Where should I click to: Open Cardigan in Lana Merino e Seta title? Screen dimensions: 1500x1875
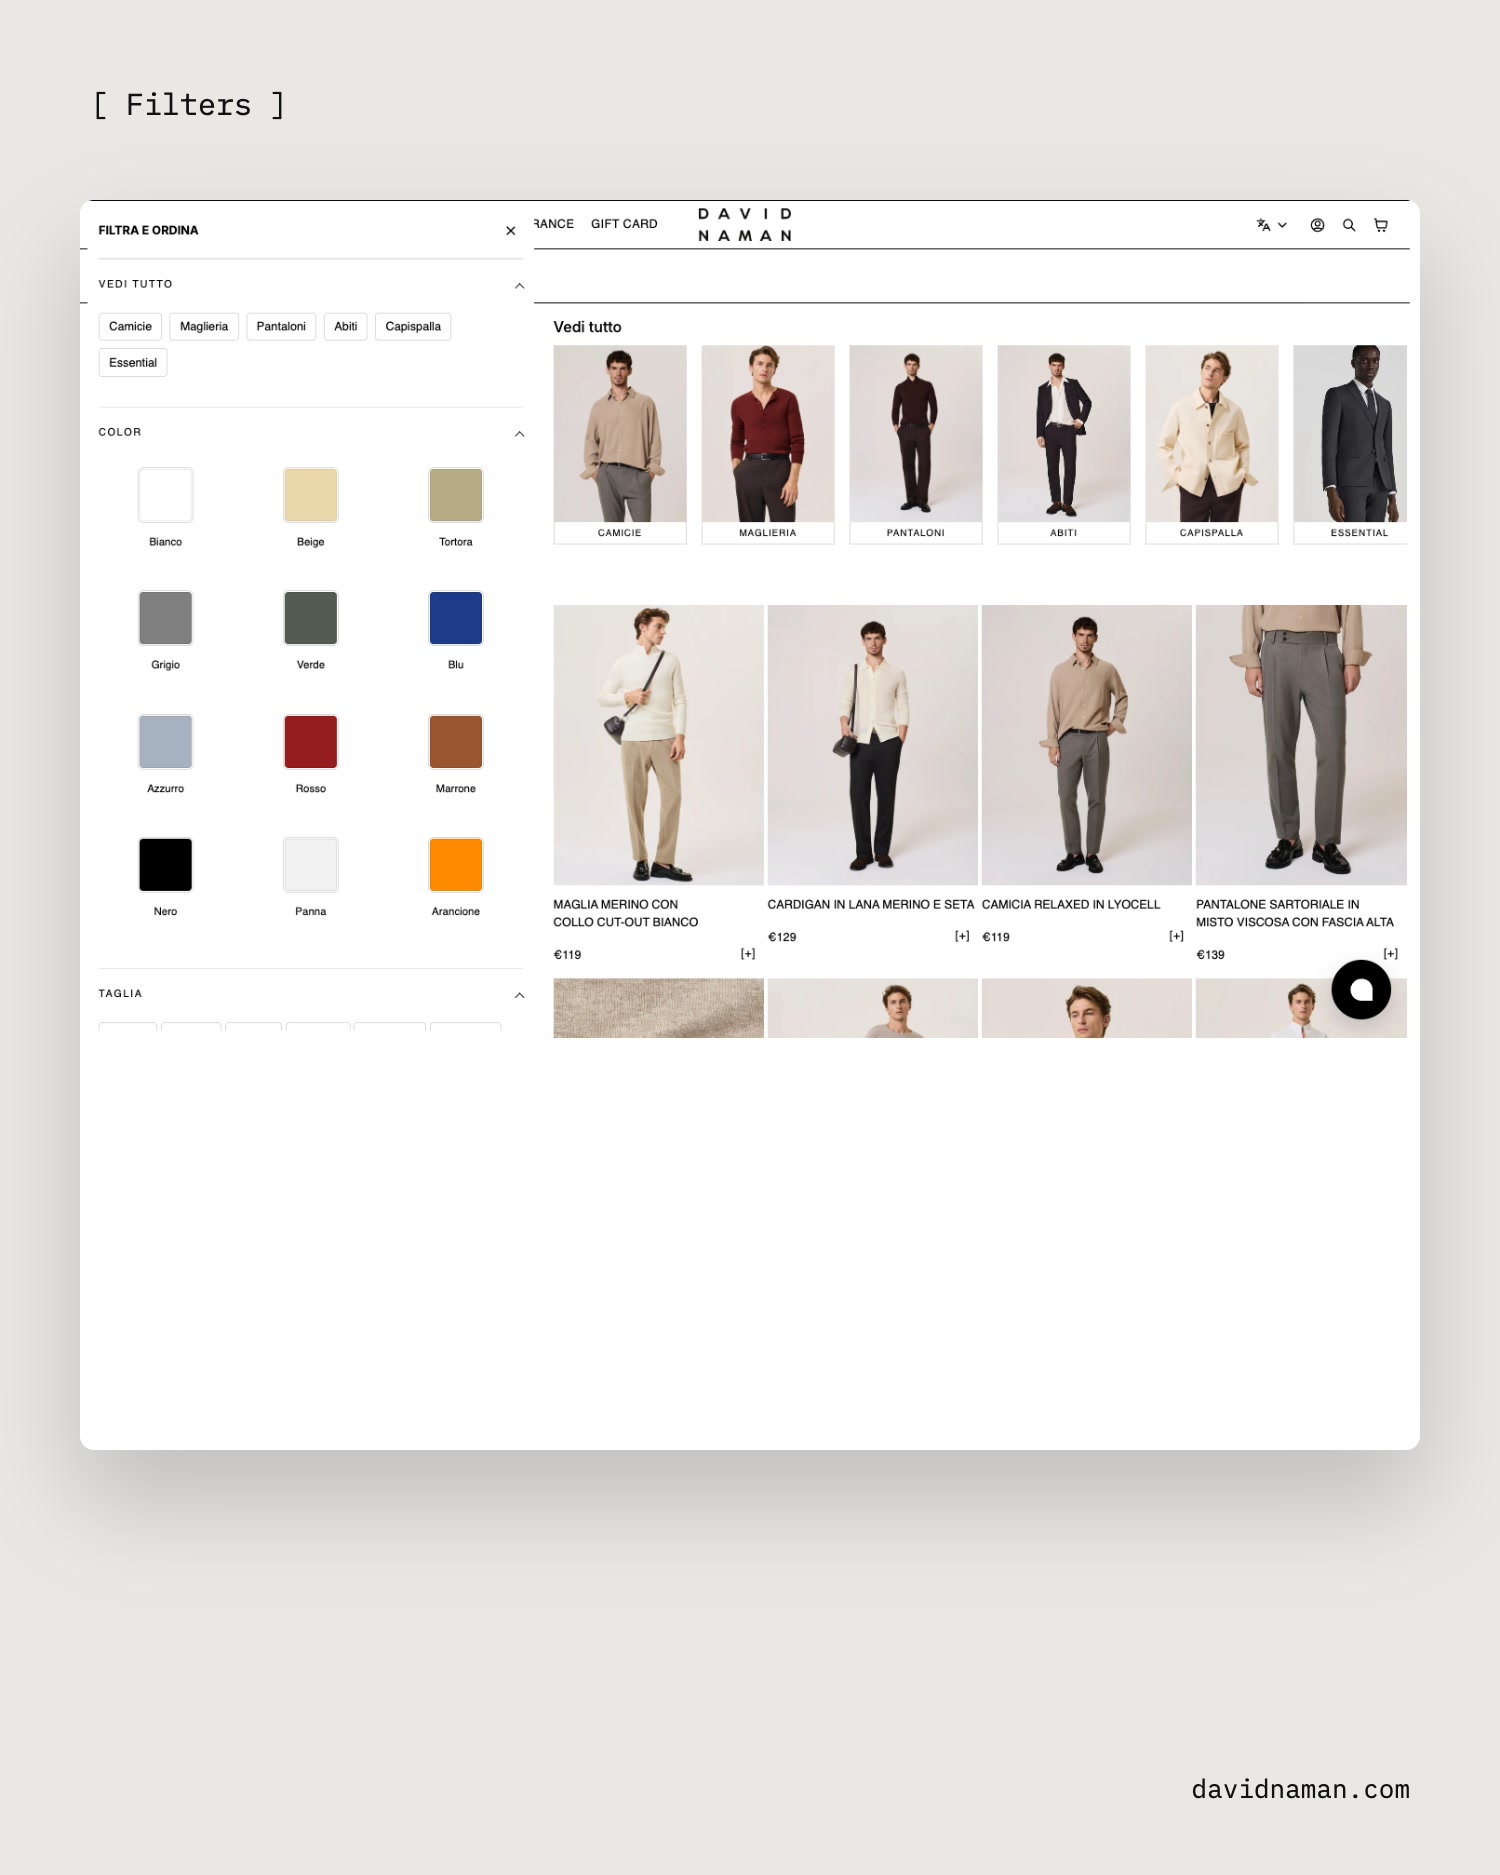tap(870, 904)
